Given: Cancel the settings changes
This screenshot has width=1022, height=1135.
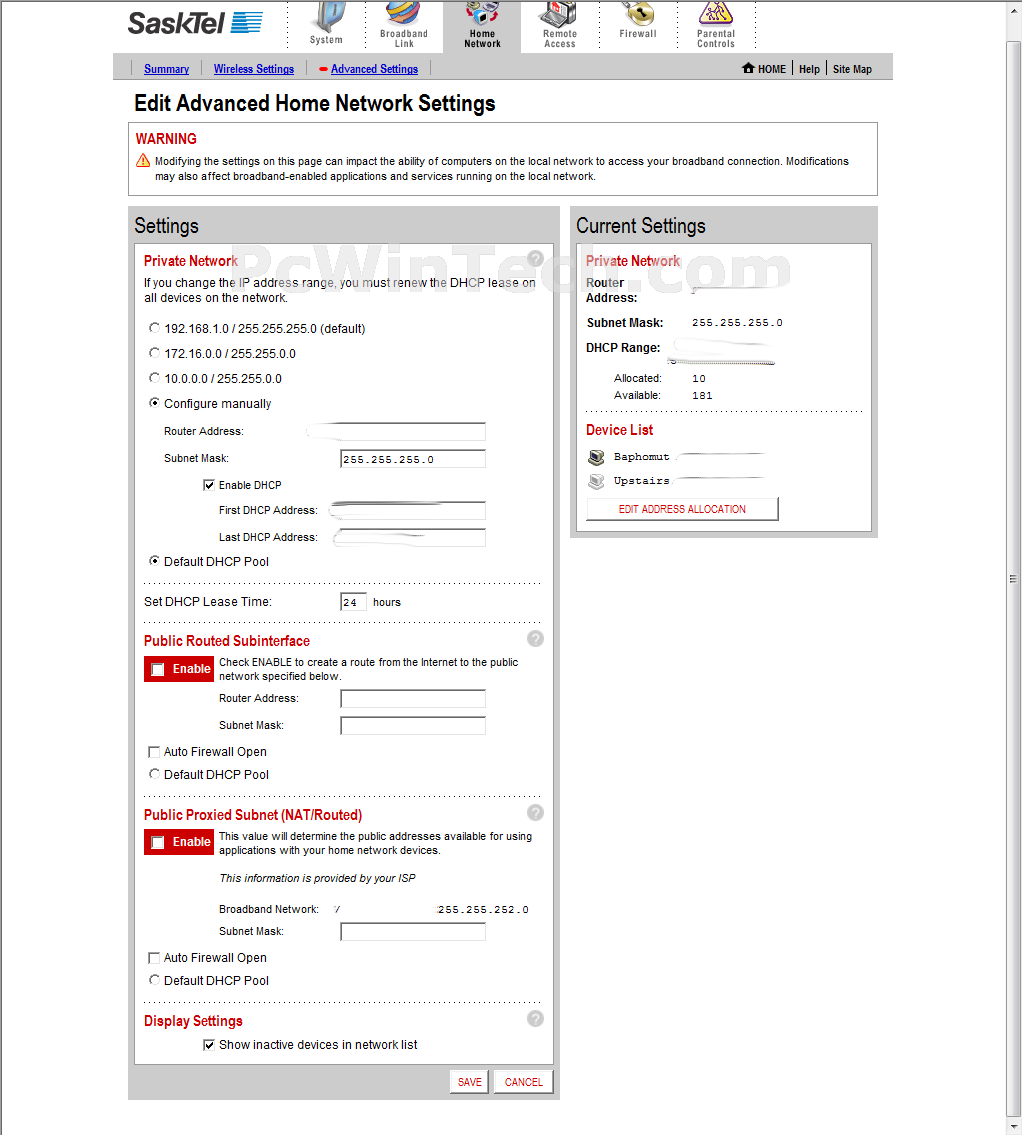Looking at the screenshot, I should pos(523,1081).
